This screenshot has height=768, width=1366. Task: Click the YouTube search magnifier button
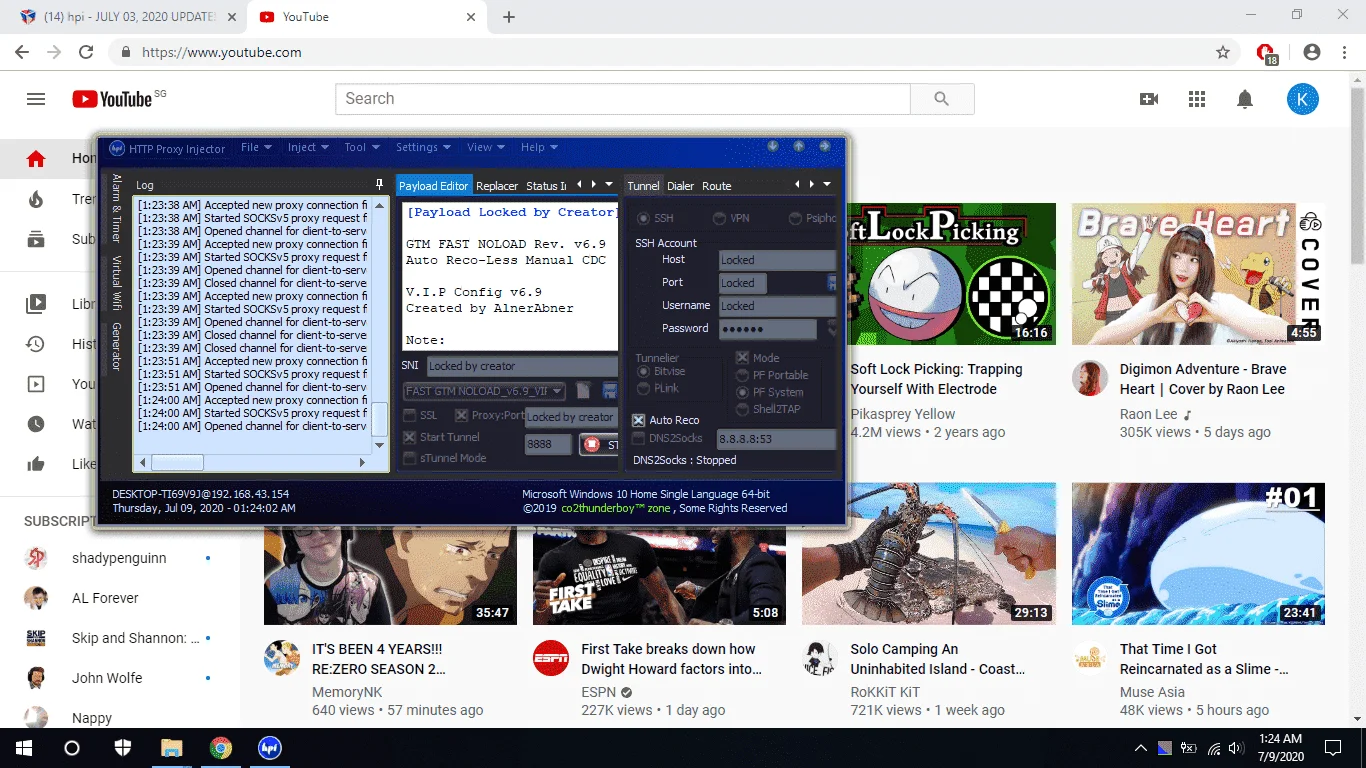coord(941,99)
